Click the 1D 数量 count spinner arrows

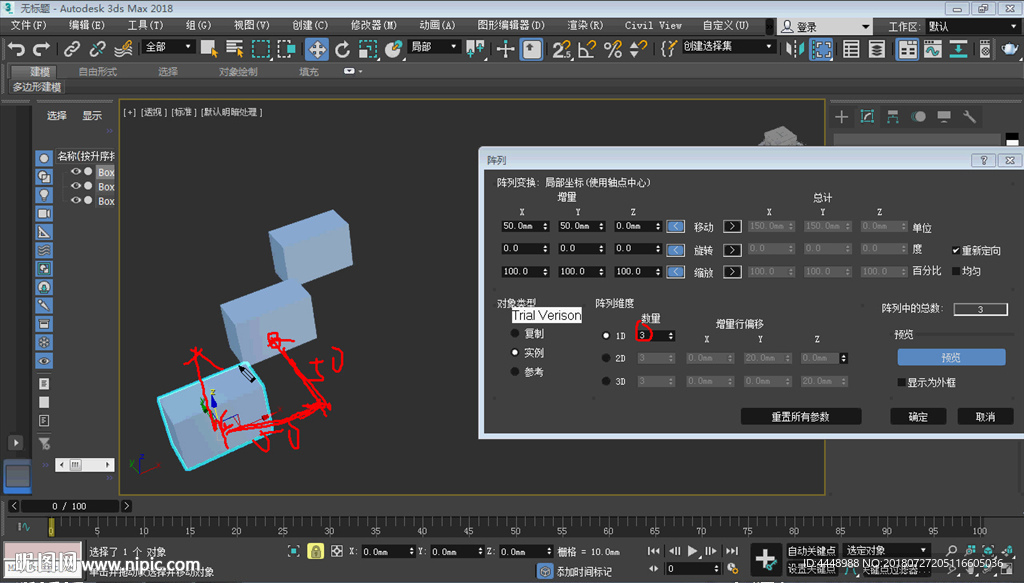[x=671, y=336]
